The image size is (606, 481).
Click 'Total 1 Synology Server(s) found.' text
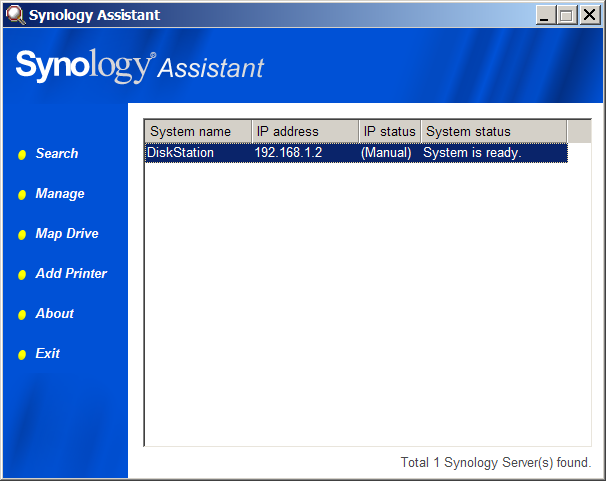click(x=496, y=462)
